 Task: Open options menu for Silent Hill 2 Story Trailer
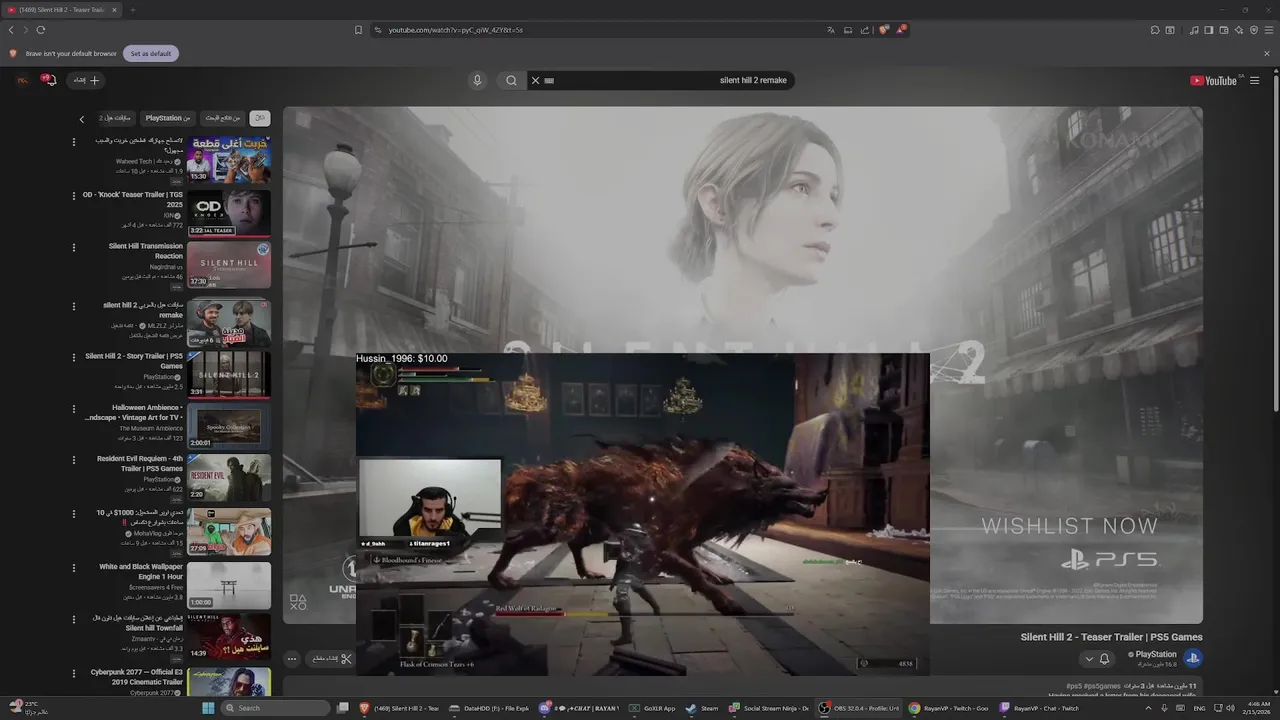coord(73,356)
